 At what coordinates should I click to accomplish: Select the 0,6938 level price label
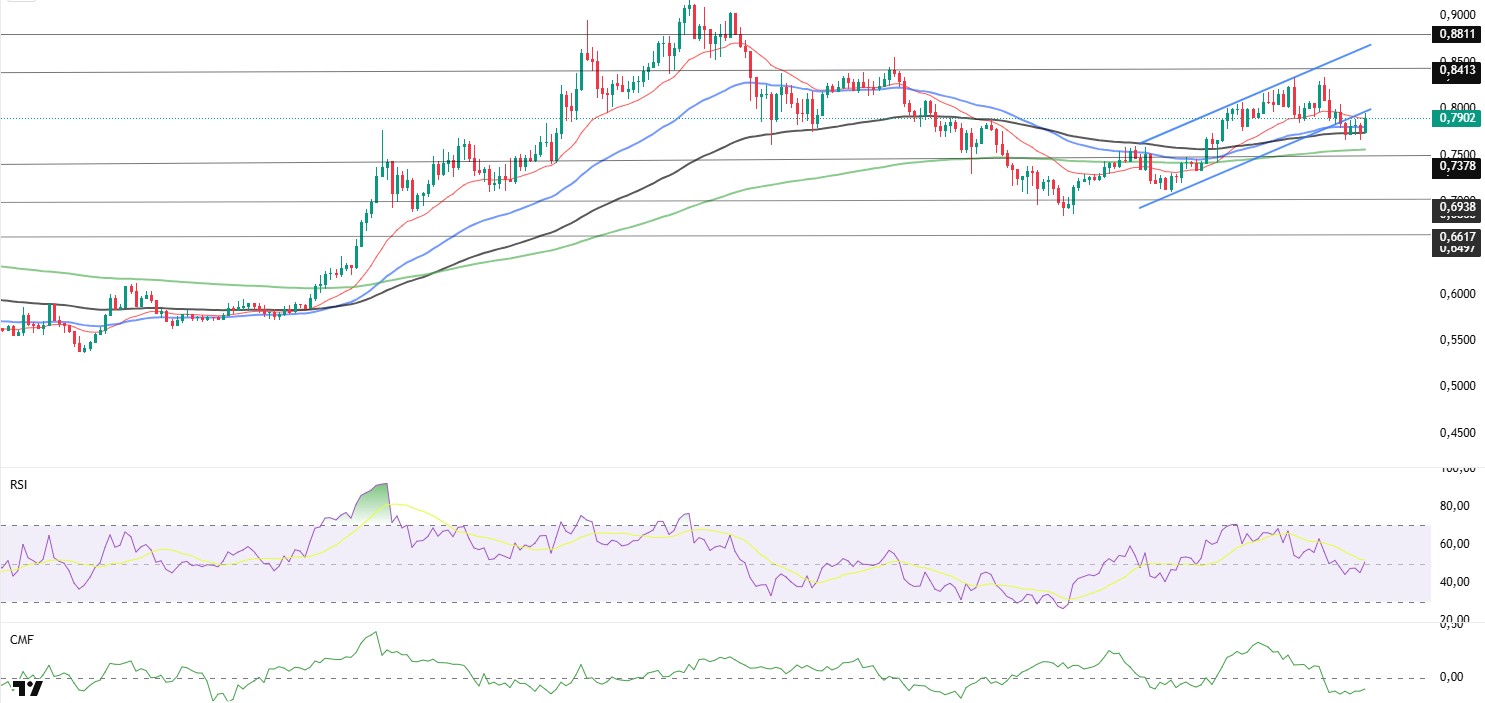point(1457,206)
